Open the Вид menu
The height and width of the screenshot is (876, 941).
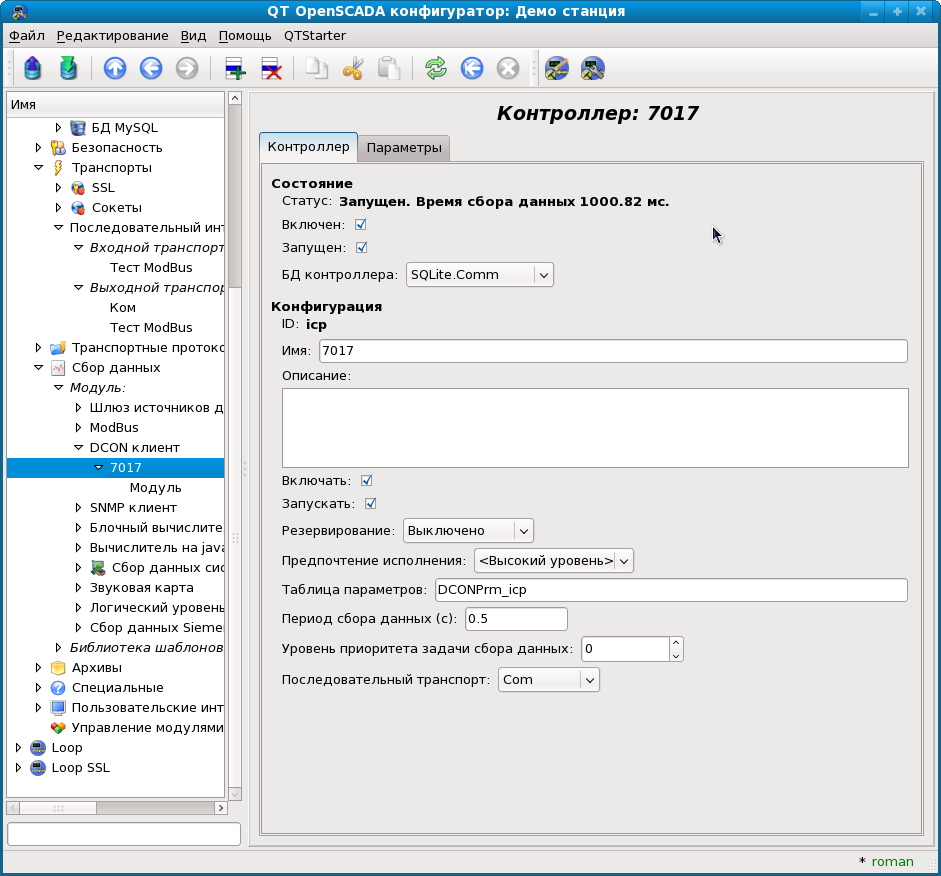(x=193, y=35)
